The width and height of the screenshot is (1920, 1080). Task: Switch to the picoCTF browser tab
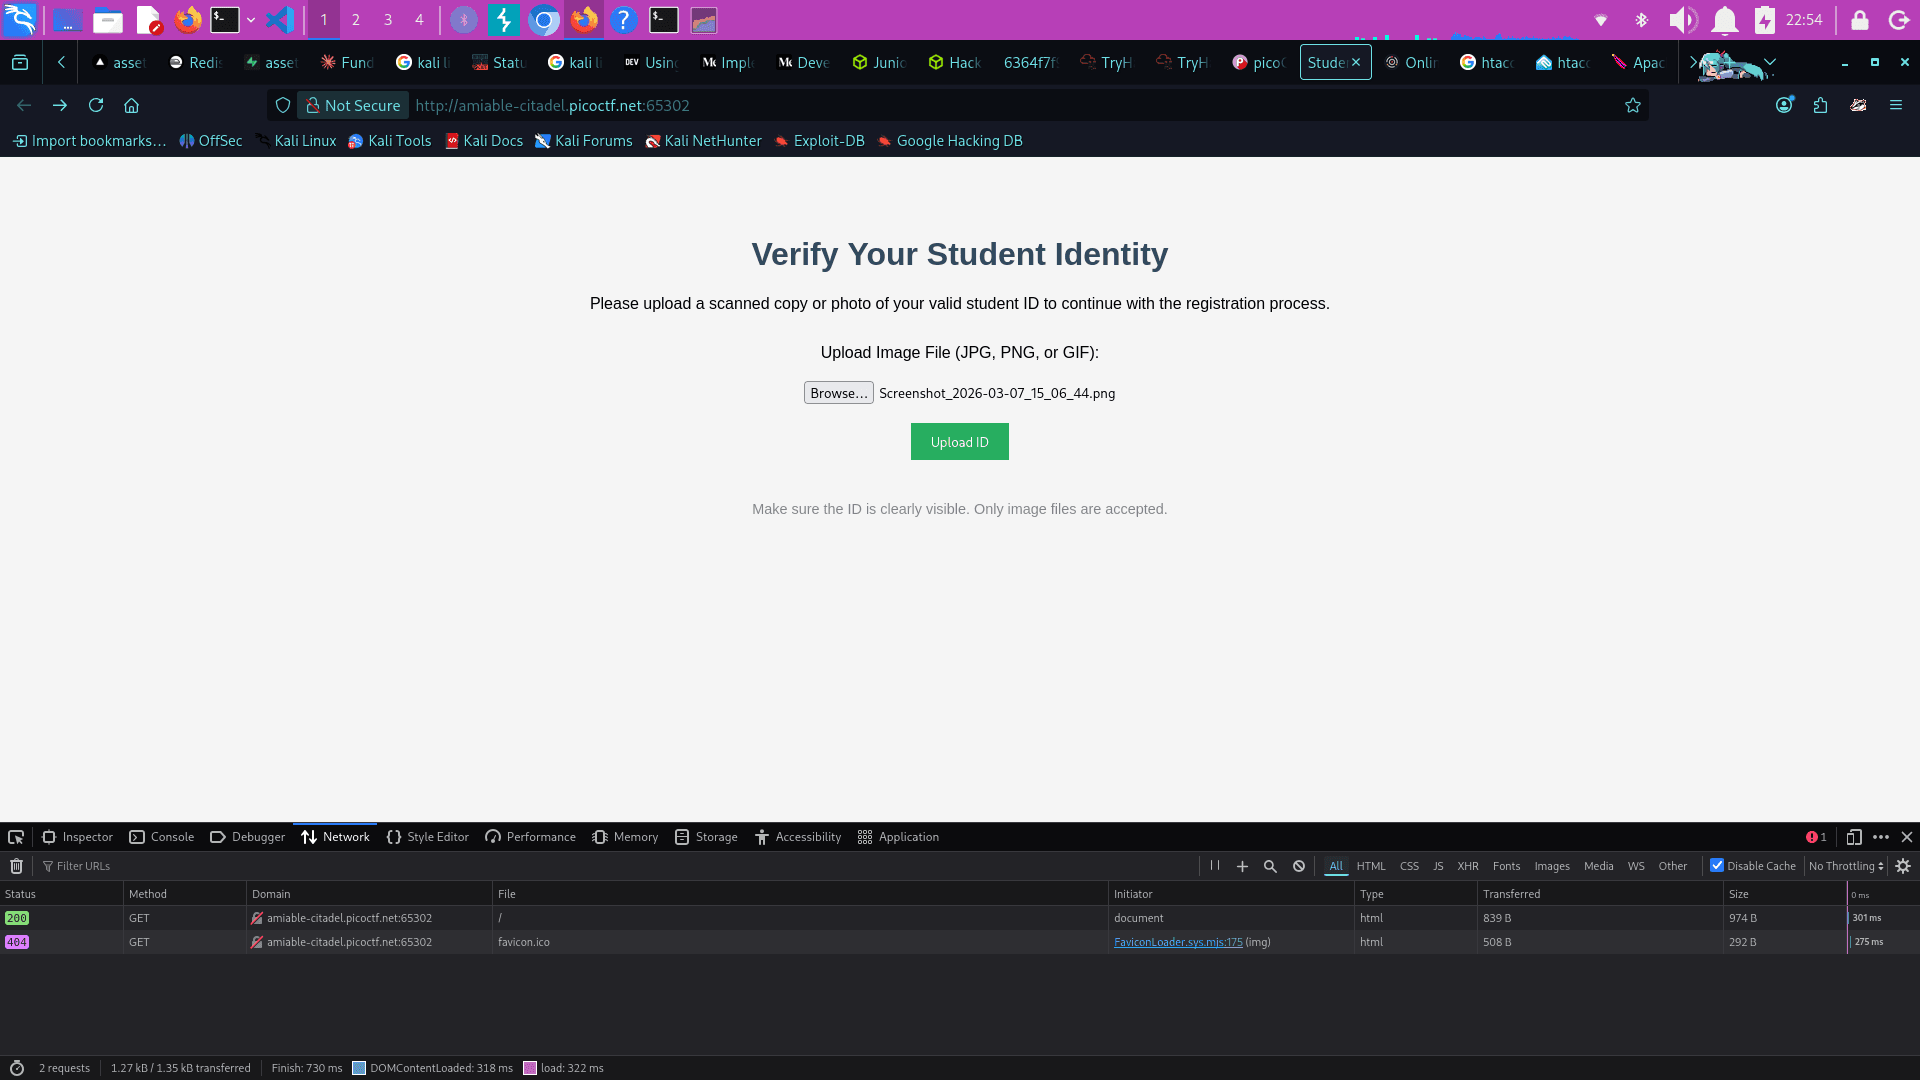coord(1258,62)
